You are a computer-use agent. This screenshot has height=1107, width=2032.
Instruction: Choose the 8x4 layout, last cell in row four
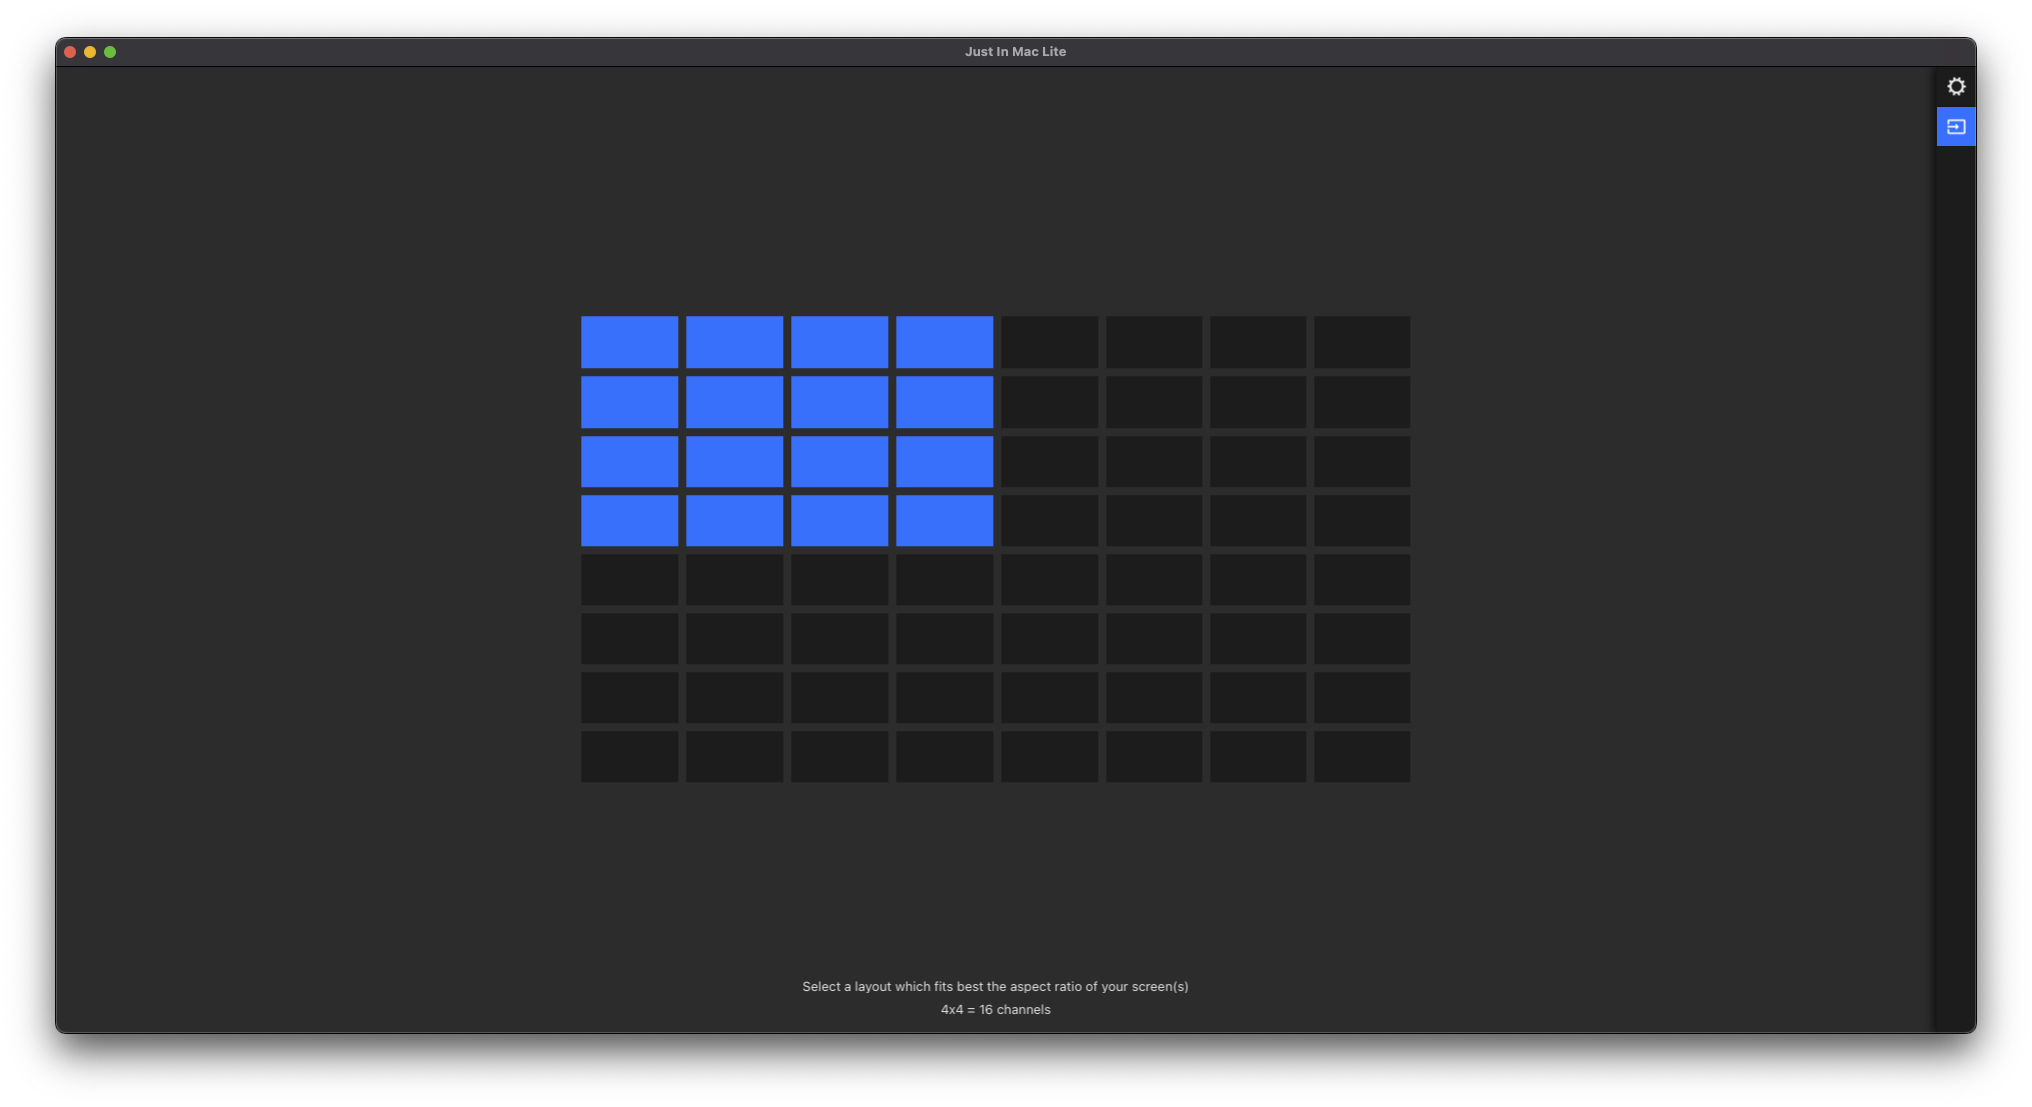(x=1362, y=520)
